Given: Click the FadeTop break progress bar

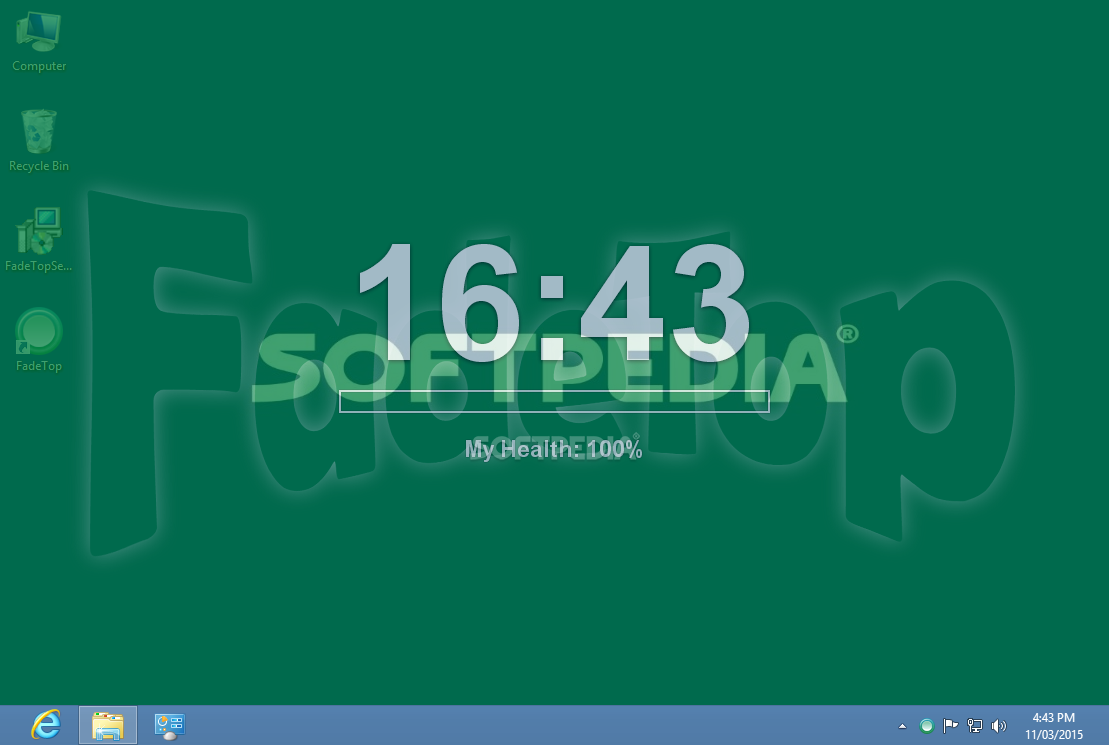Looking at the screenshot, I should click(554, 401).
